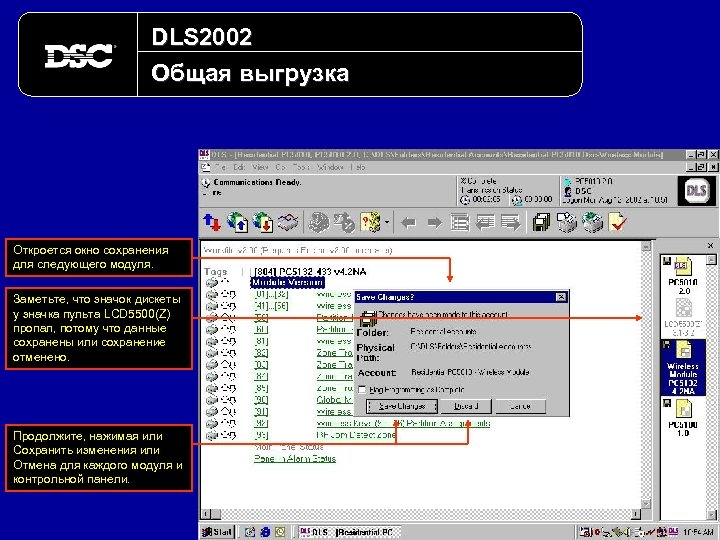Open the [93] section link
Viewport: 720px width, 540px height.
pyautogui.click(x=261, y=435)
